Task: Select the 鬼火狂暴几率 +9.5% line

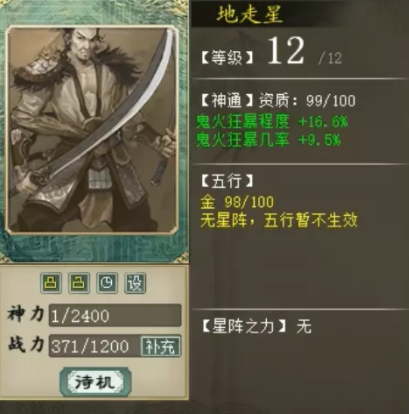Action: coord(268,139)
